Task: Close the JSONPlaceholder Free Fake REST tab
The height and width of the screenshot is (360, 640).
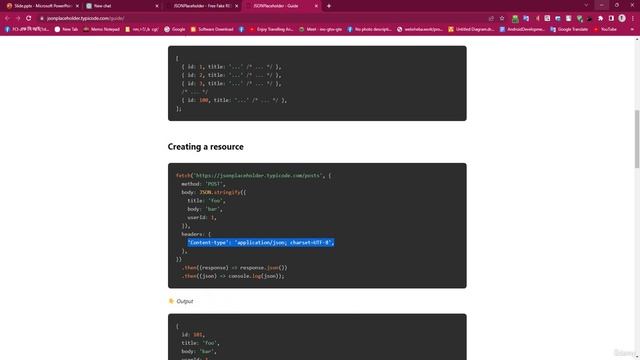Action: (236, 6)
